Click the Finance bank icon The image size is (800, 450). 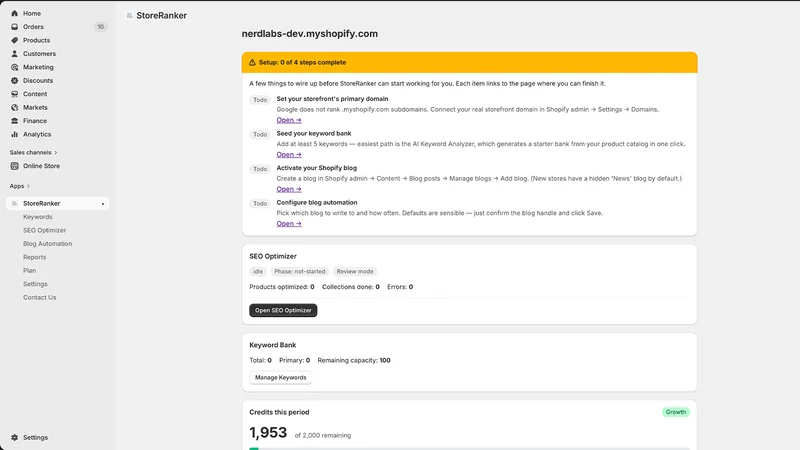14,121
